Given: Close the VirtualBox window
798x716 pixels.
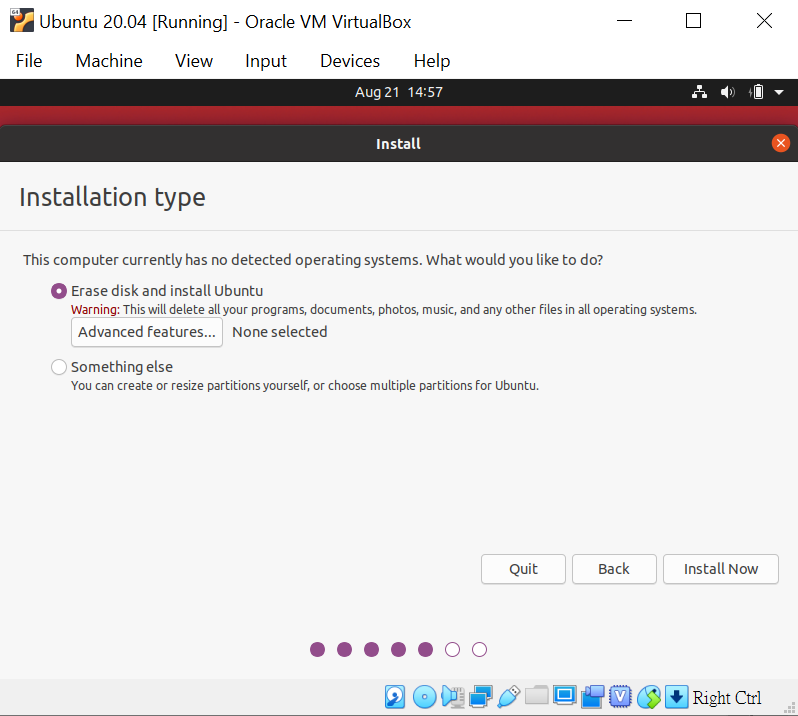Looking at the screenshot, I should pos(764,21).
